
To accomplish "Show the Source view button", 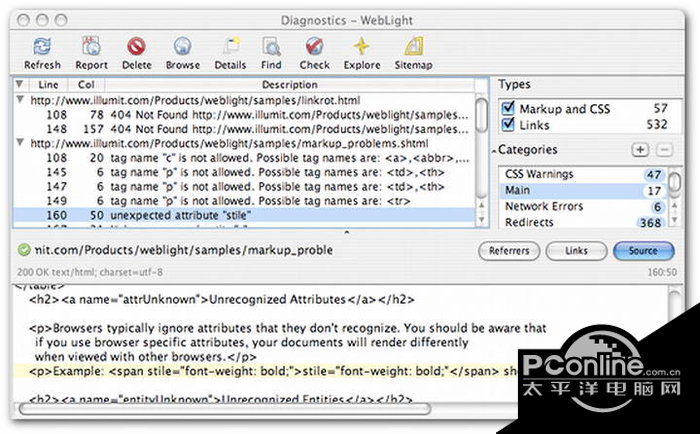I will point(644,251).
